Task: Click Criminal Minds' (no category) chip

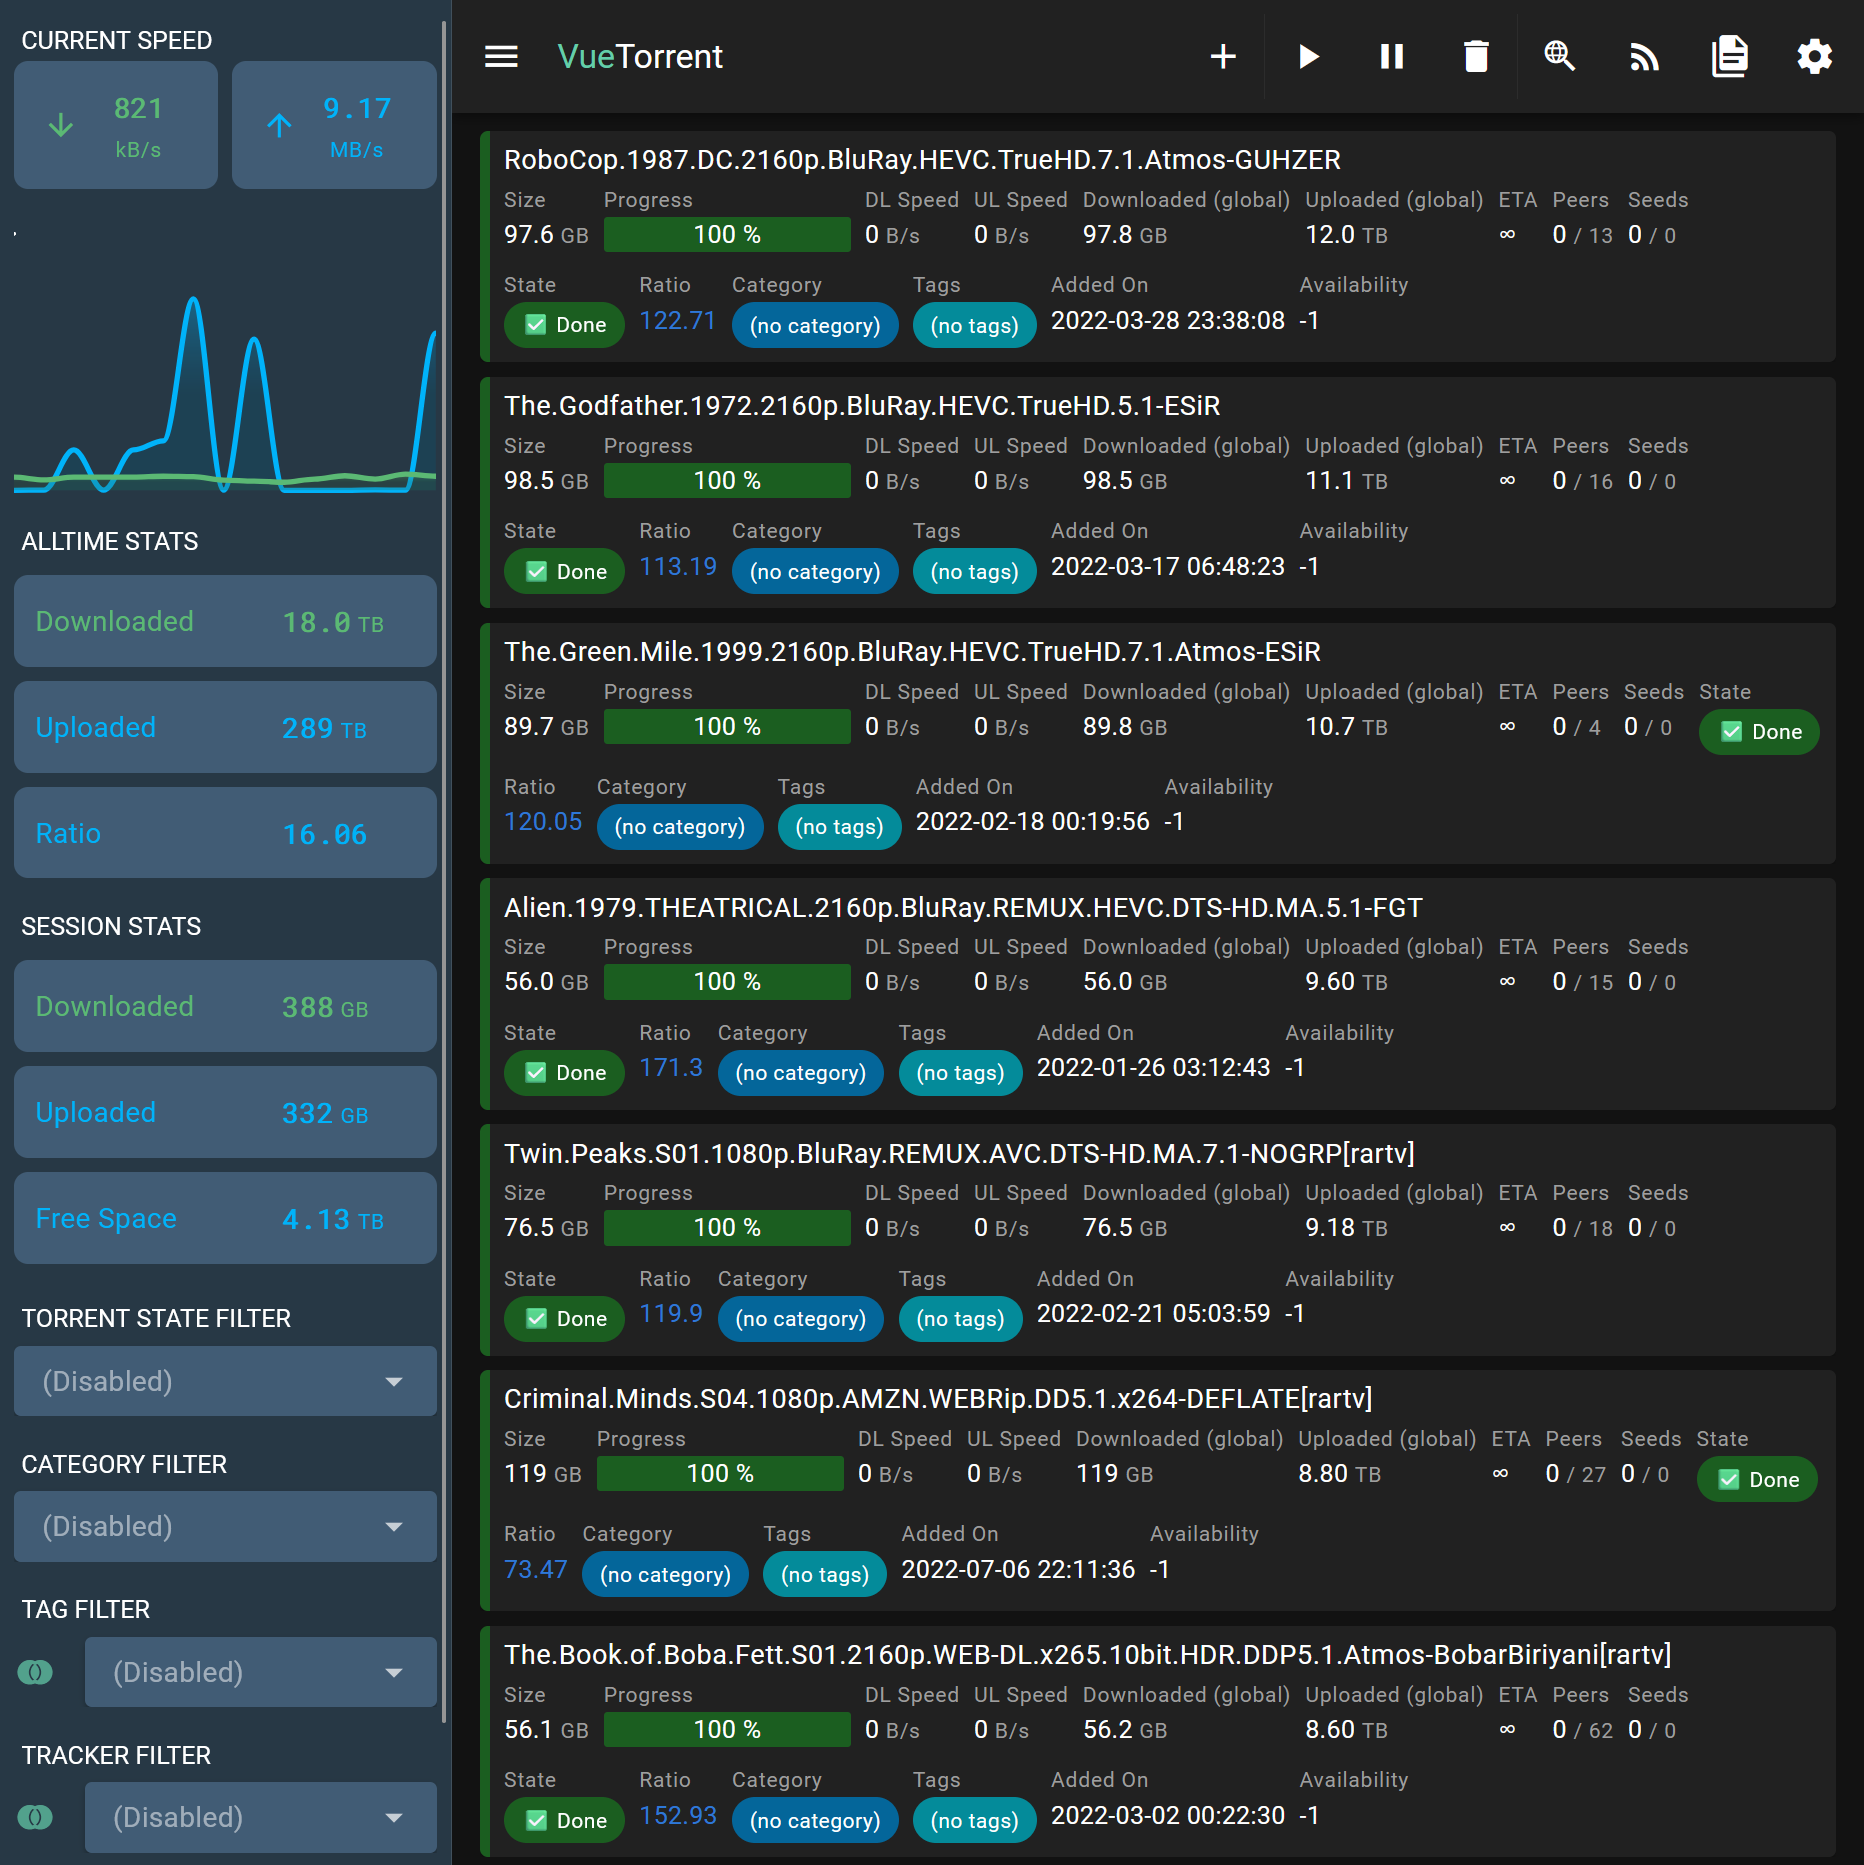Action: click(x=665, y=1575)
